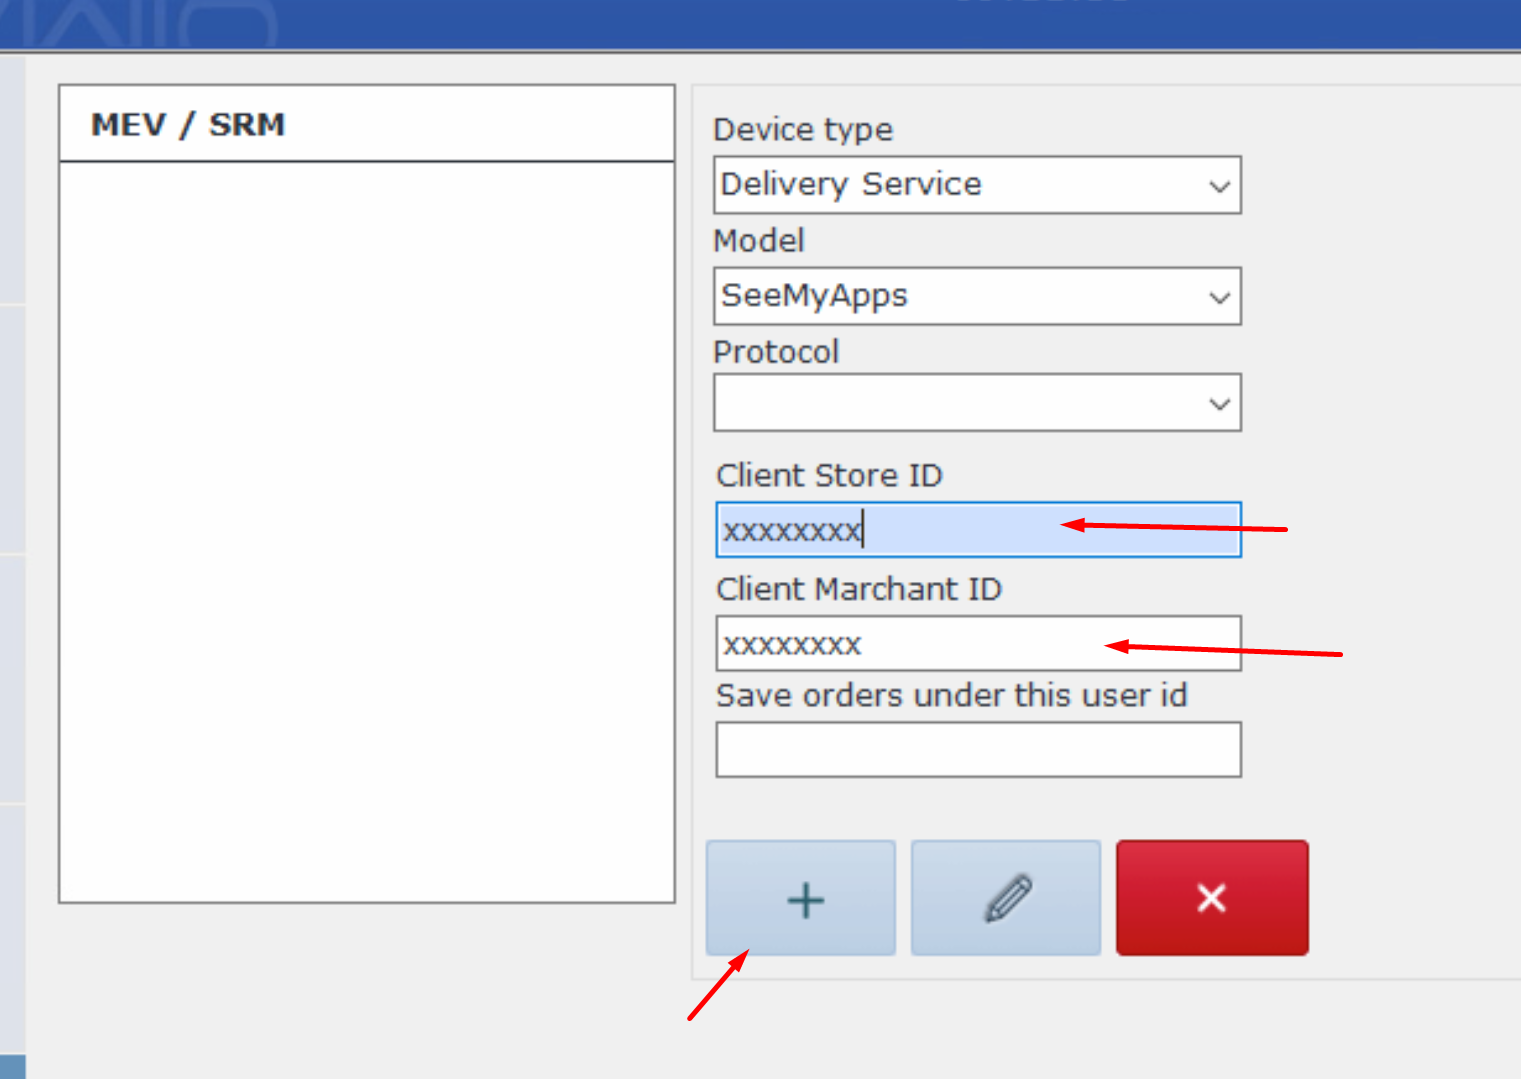Screen dimensions: 1521x1079
Task: Click the MEV / SRM list header
Action: pyautogui.click(x=367, y=124)
